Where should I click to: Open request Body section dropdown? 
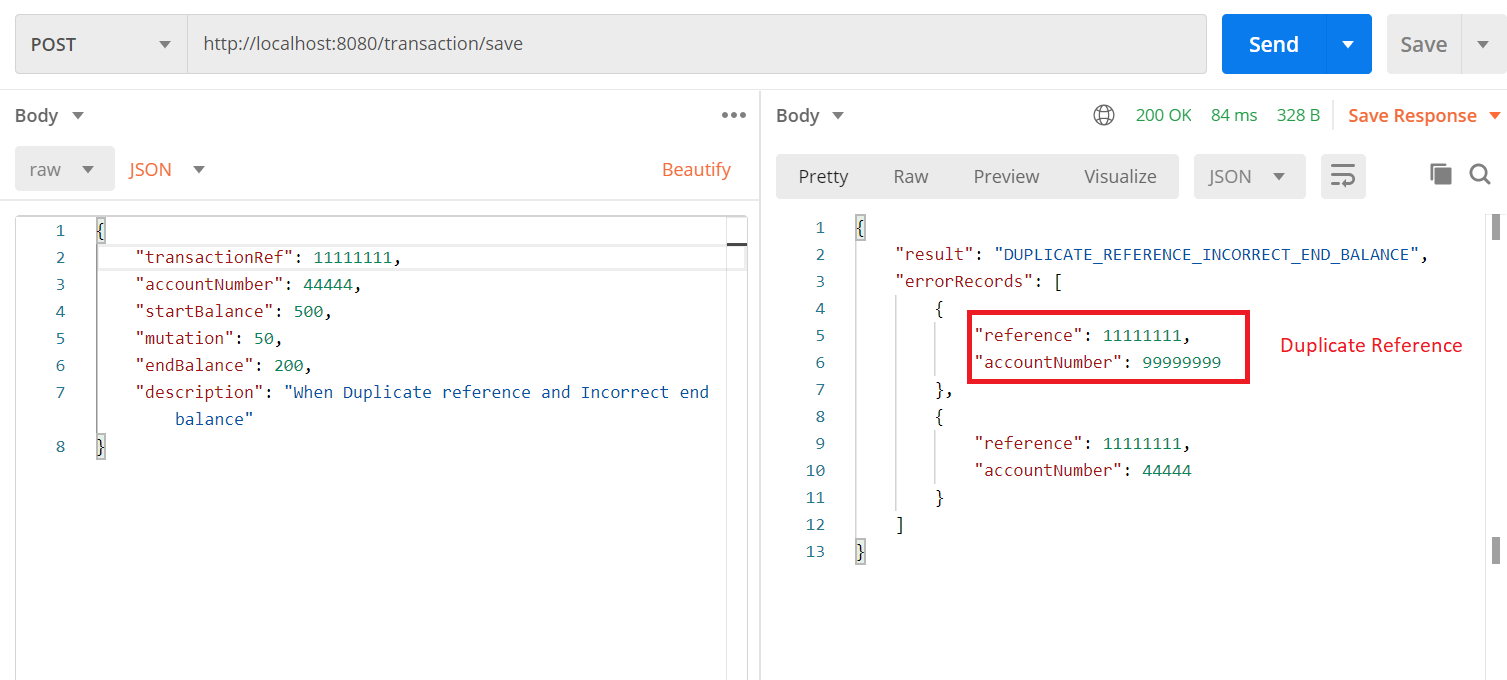49,115
